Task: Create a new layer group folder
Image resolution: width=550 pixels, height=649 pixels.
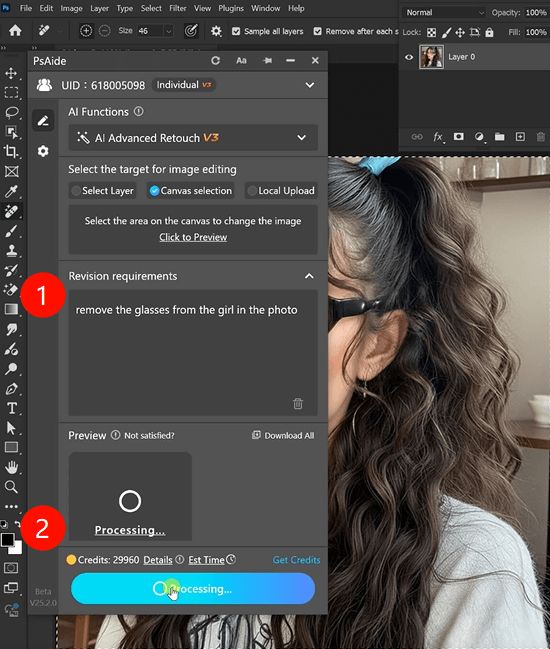Action: coord(500,137)
